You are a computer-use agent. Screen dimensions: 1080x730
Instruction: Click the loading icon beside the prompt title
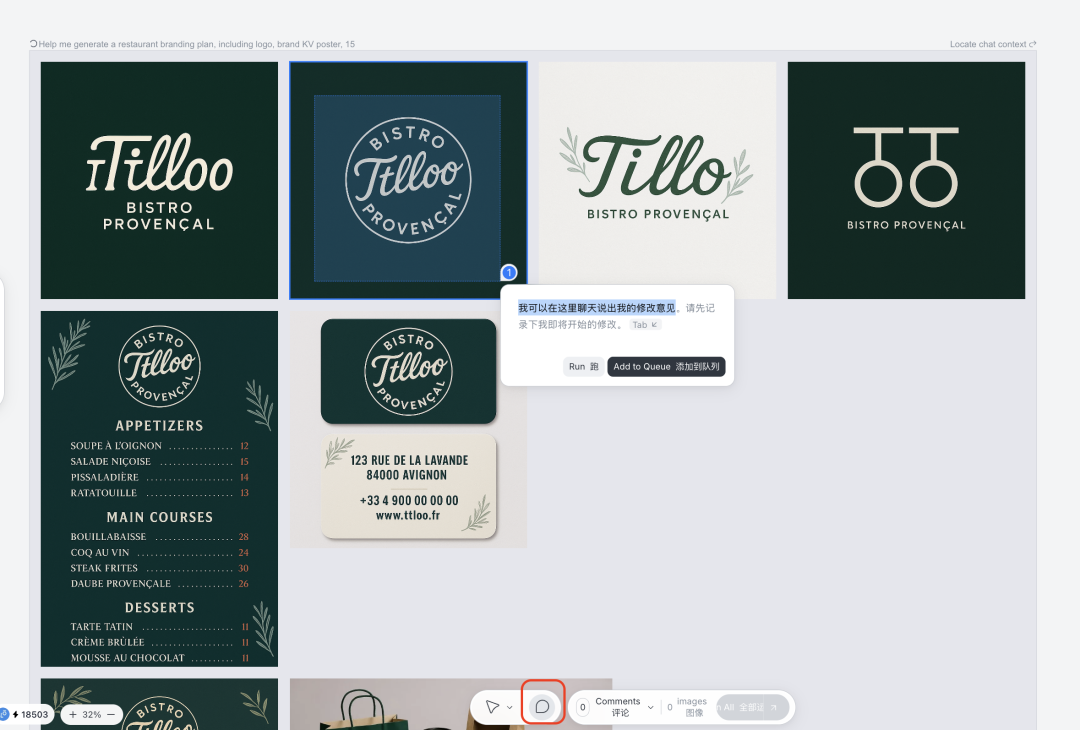33,43
